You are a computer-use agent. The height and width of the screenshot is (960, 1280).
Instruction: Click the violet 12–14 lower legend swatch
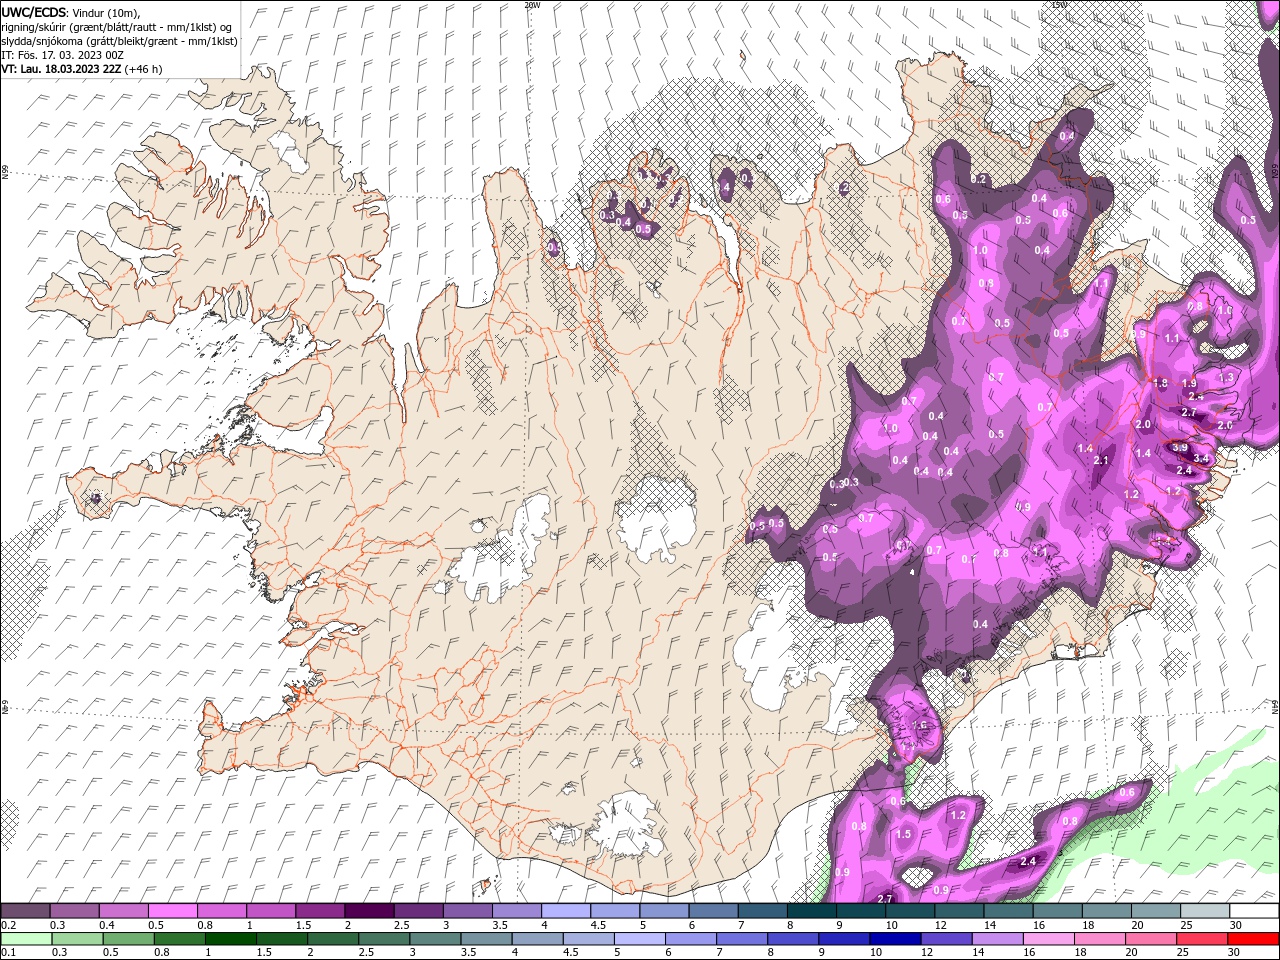[x=947, y=939]
